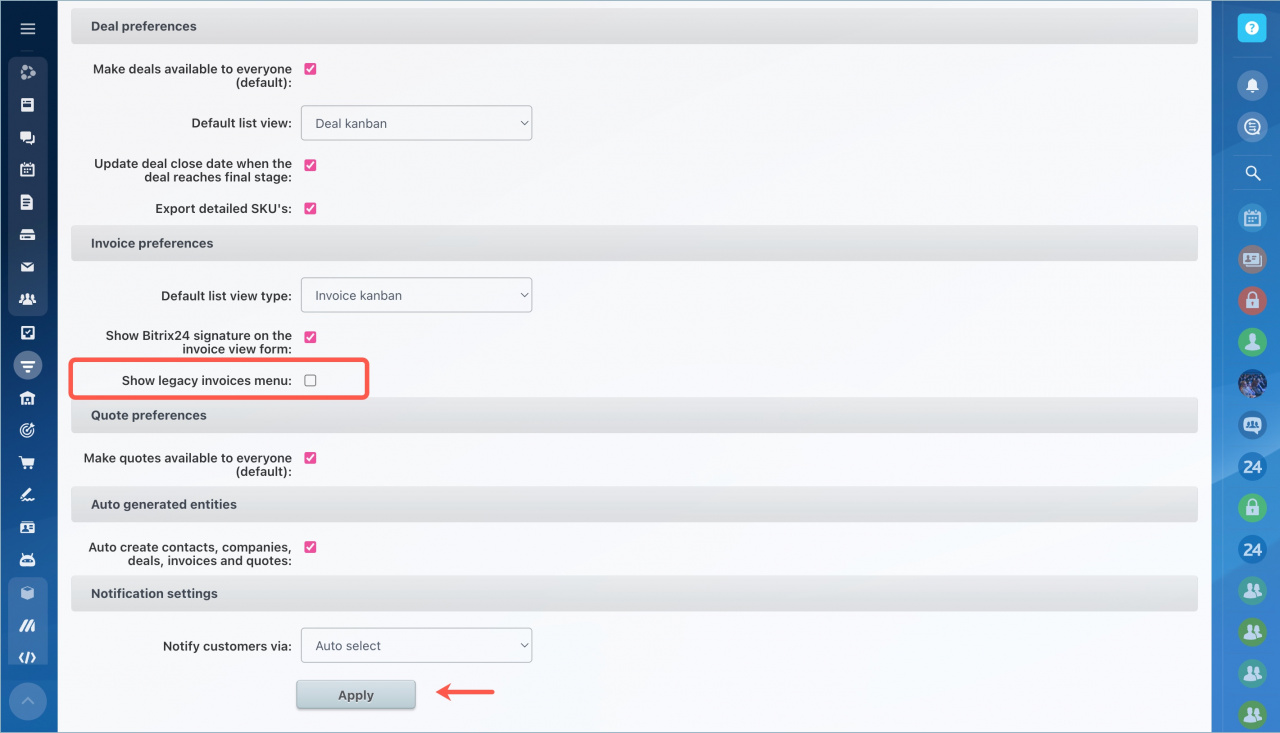Click the Default list view type label
Viewport: 1280px width, 733px height.
227,296
